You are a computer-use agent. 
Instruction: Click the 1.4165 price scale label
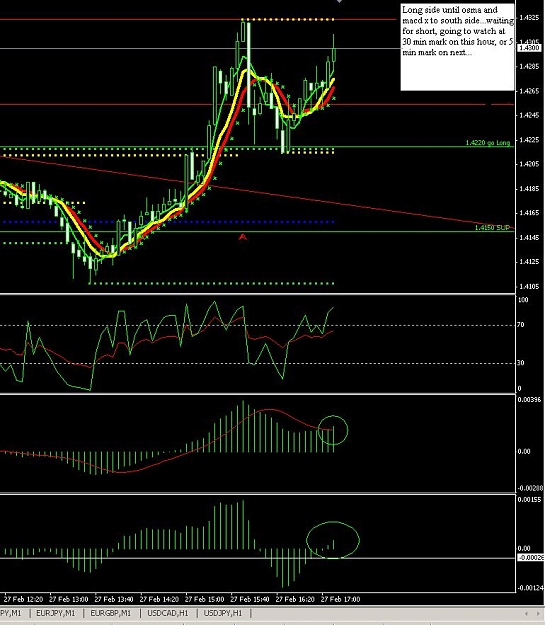click(530, 213)
